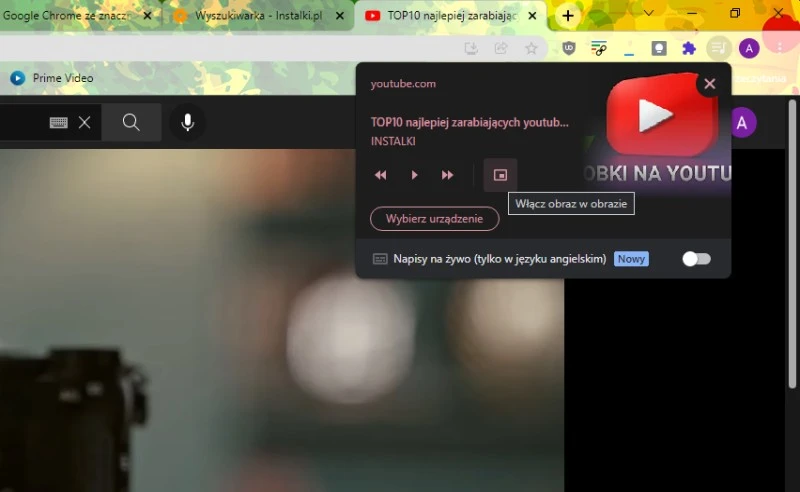
Task: Click the live captions icon in popup
Action: [380, 259]
